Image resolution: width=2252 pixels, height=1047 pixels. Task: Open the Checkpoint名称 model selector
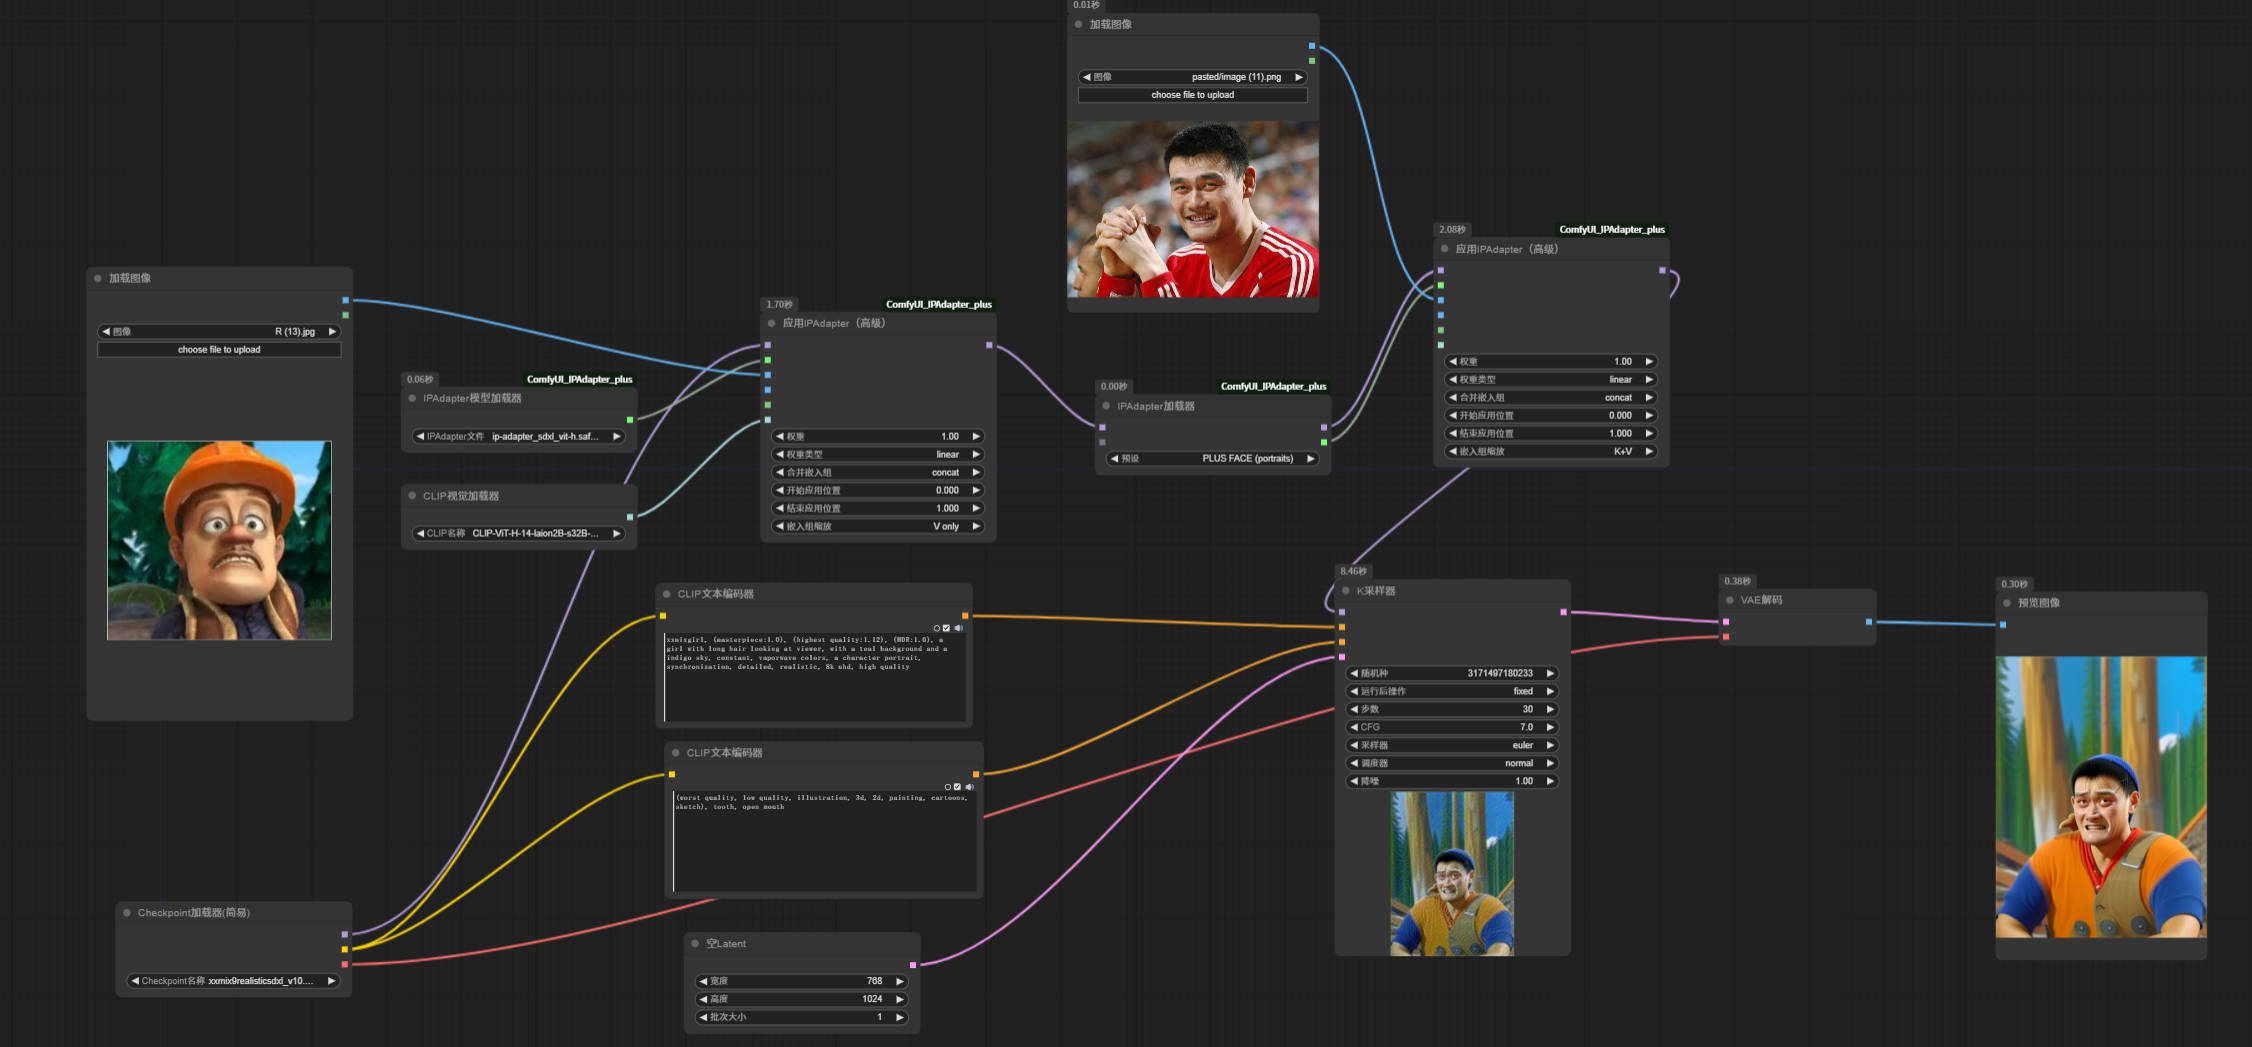click(233, 981)
